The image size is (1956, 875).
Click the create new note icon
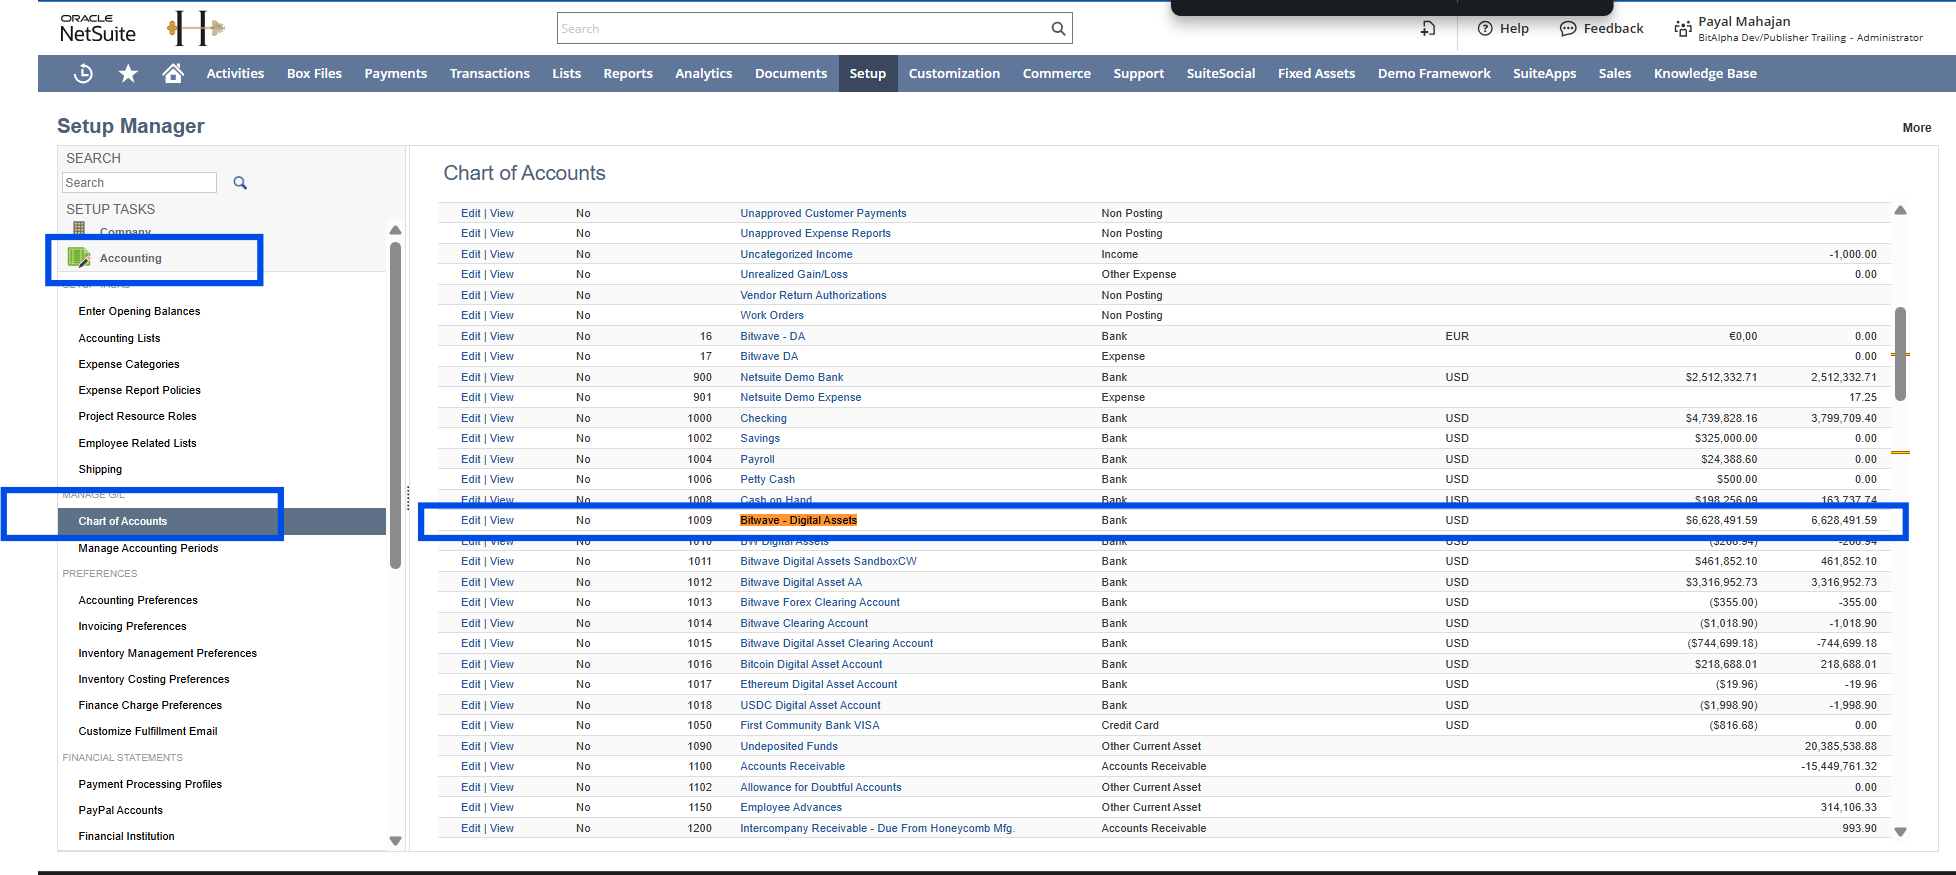(x=1428, y=28)
